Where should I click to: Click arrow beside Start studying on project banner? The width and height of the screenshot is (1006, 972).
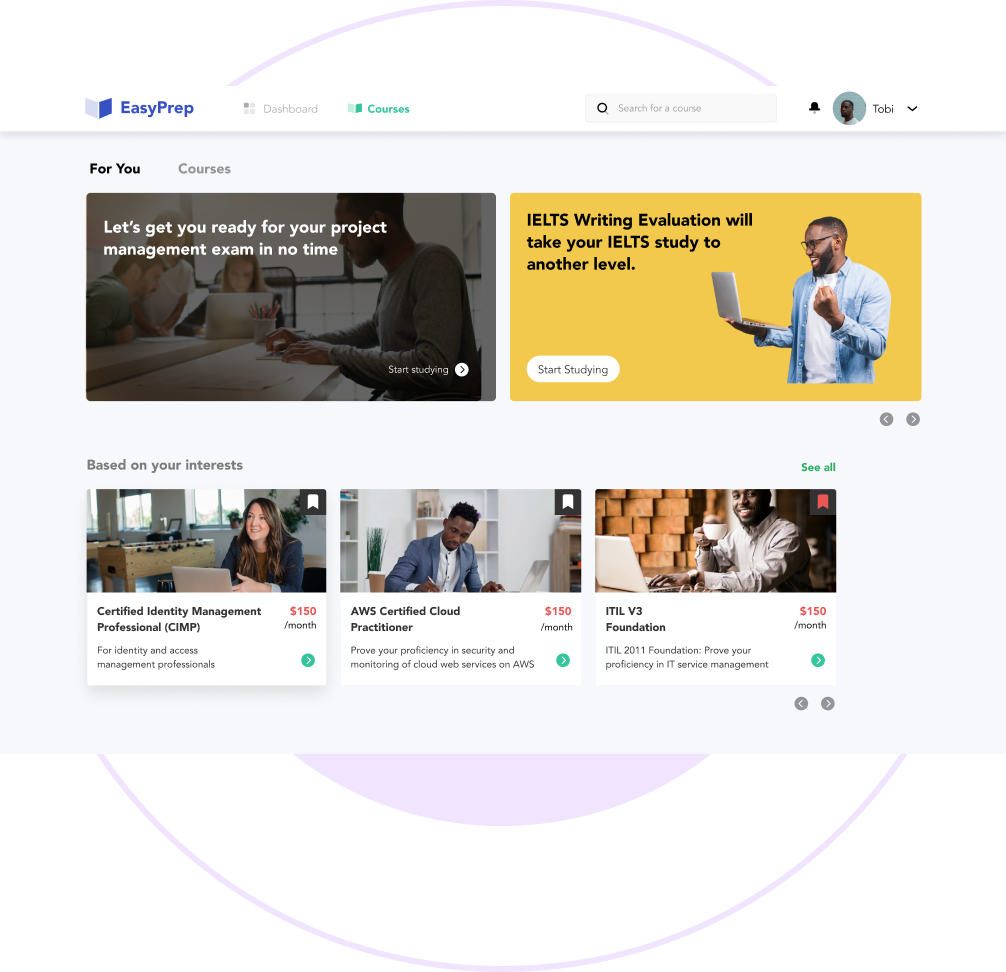point(461,370)
